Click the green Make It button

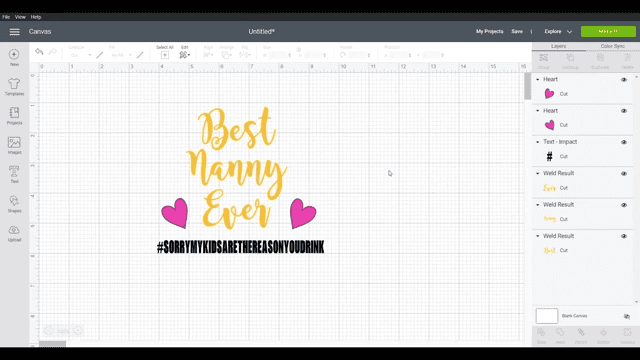point(608,31)
